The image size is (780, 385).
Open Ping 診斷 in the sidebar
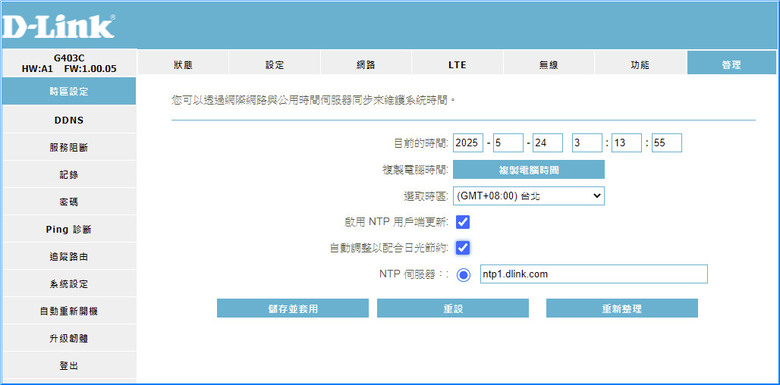point(69,230)
